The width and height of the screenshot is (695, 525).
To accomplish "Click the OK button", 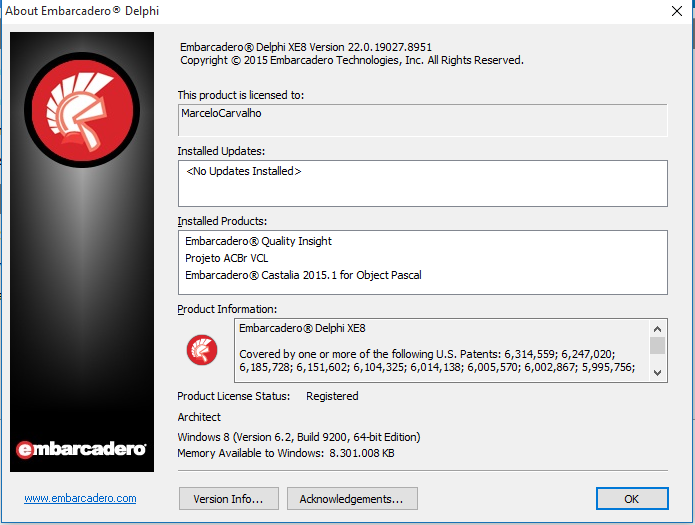I will pos(632,499).
